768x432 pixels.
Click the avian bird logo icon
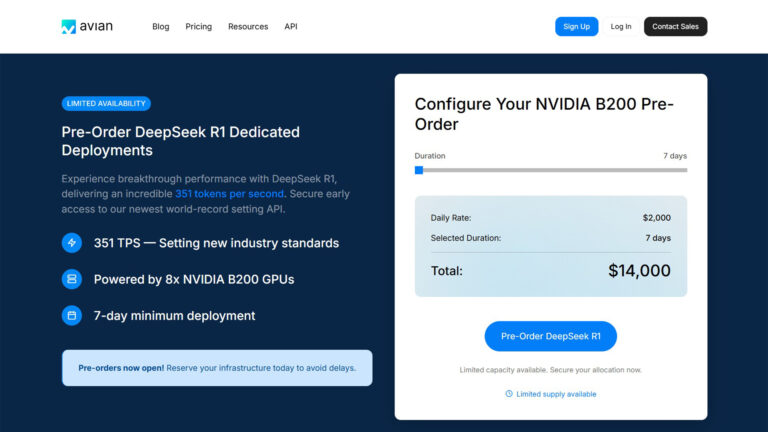pyautogui.click(x=68, y=27)
